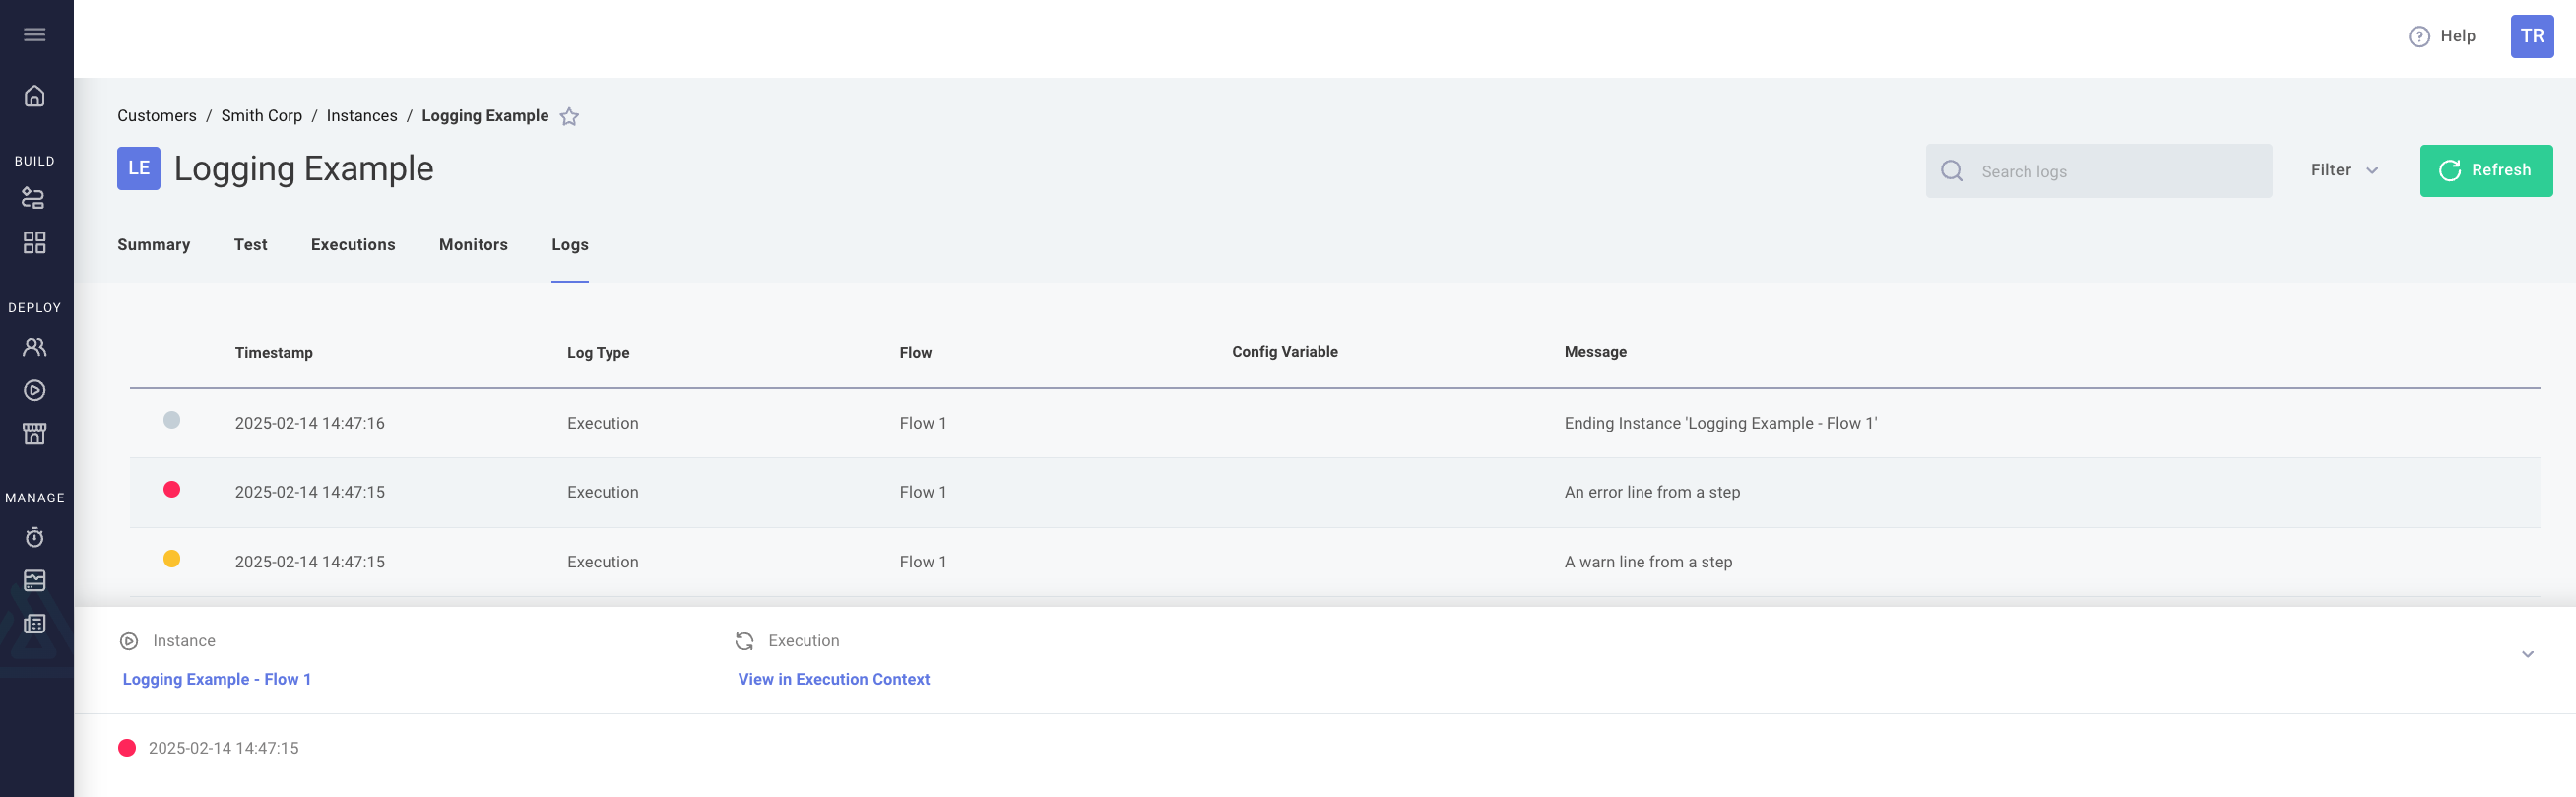Click detail panel timestamp 2025-02-14 14:47:15
The height and width of the screenshot is (797, 2576).
click(x=223, y=749)
